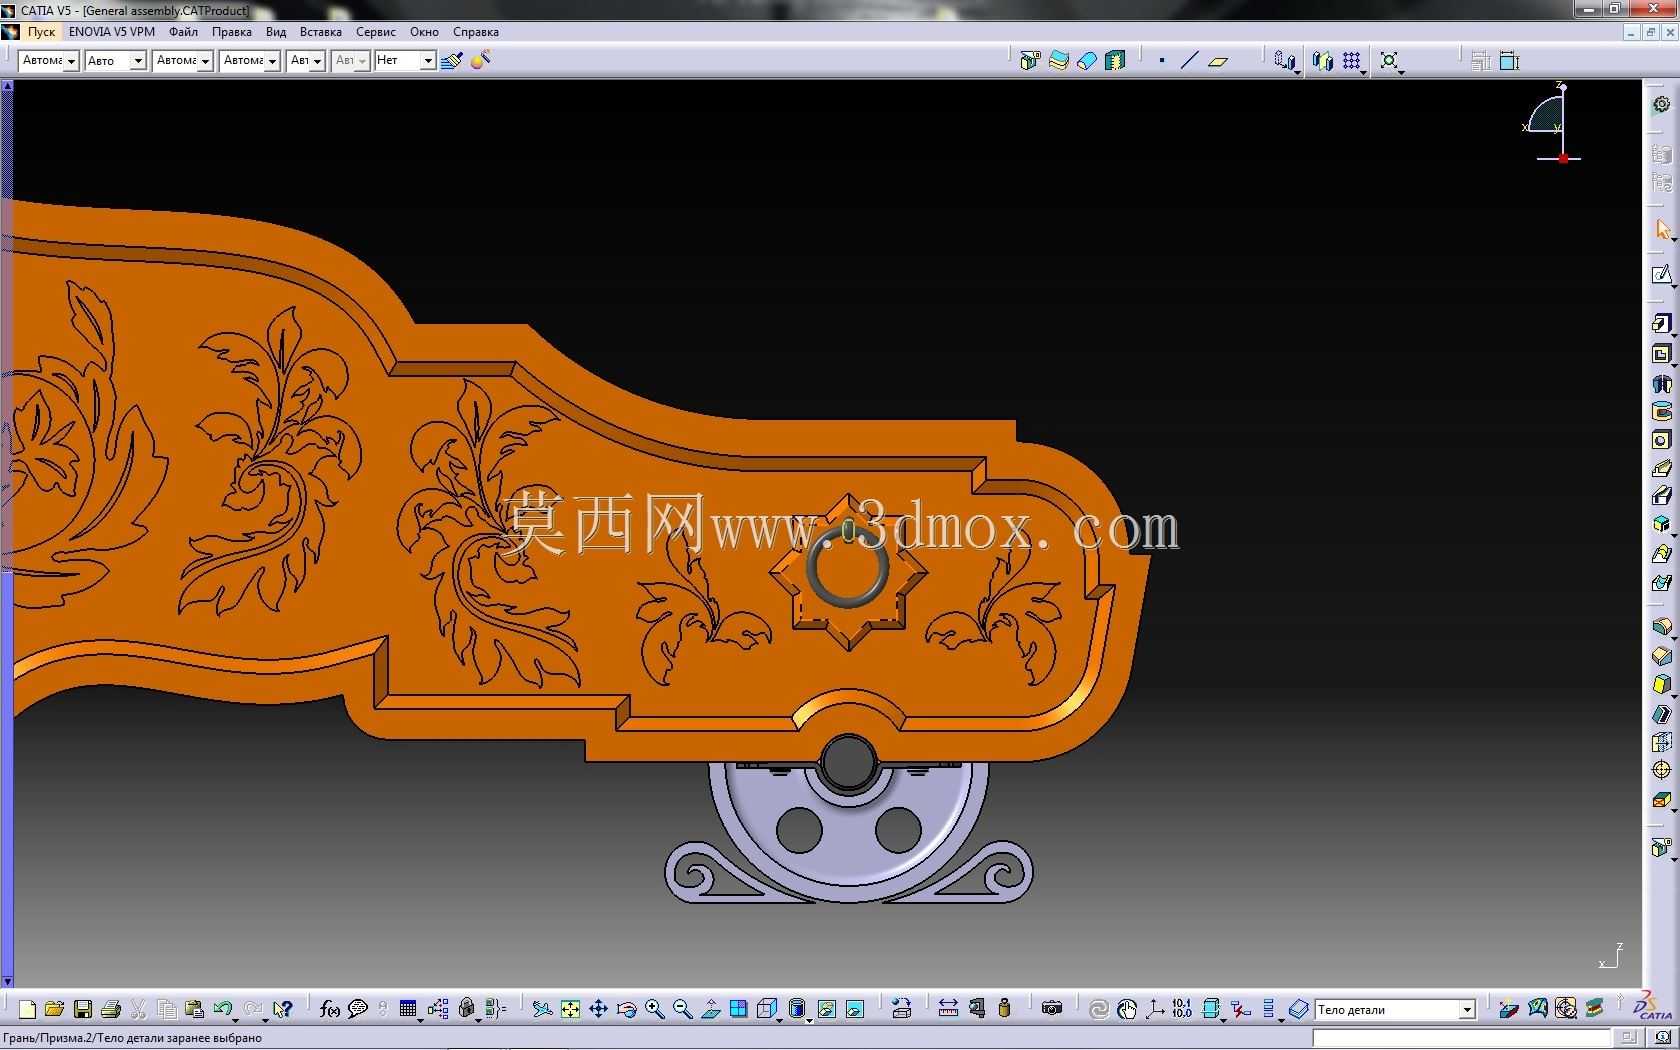Image resolution: width=1680 pixels, height=1050 pixels.
Task: Open the Measure Between ruler tool
Action: point(948,1010)
